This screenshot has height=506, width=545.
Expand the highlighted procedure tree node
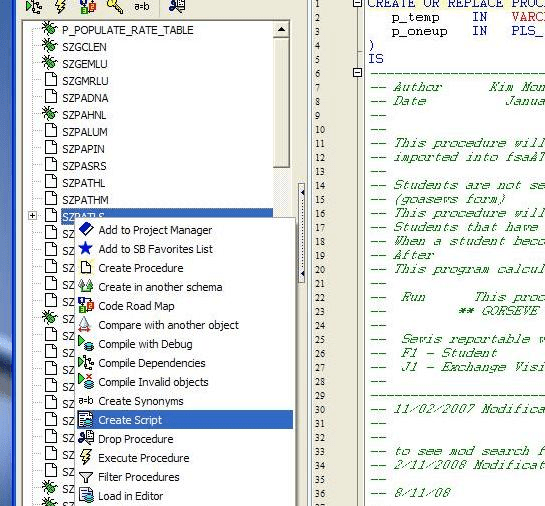point(32,216)
